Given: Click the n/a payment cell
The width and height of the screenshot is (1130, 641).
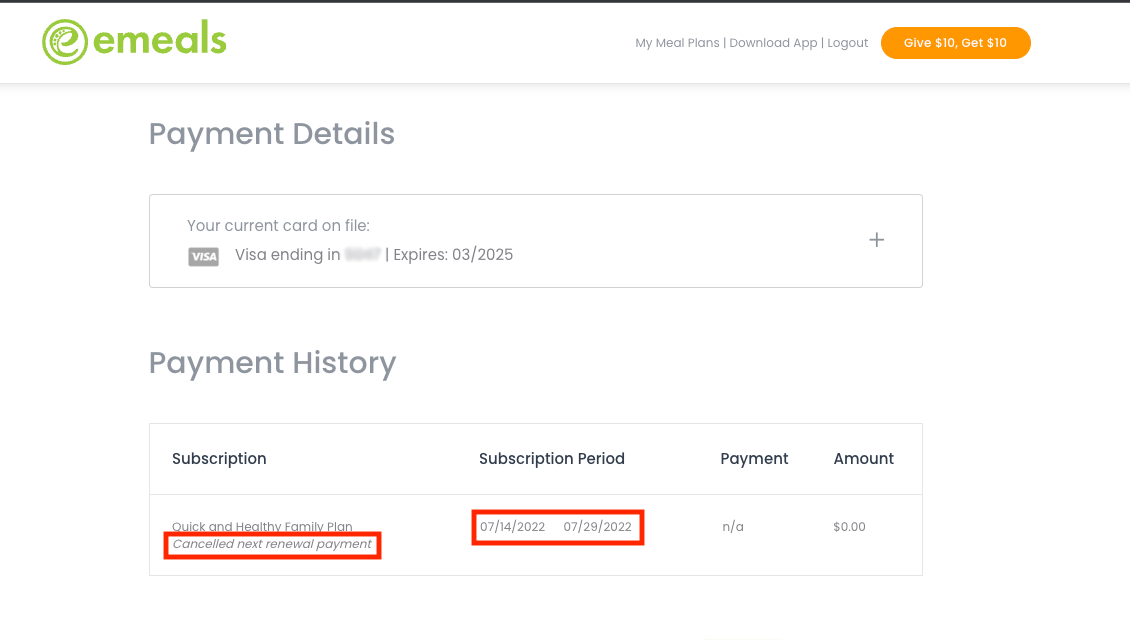Looking at the screenshot, I should [733, 527].
